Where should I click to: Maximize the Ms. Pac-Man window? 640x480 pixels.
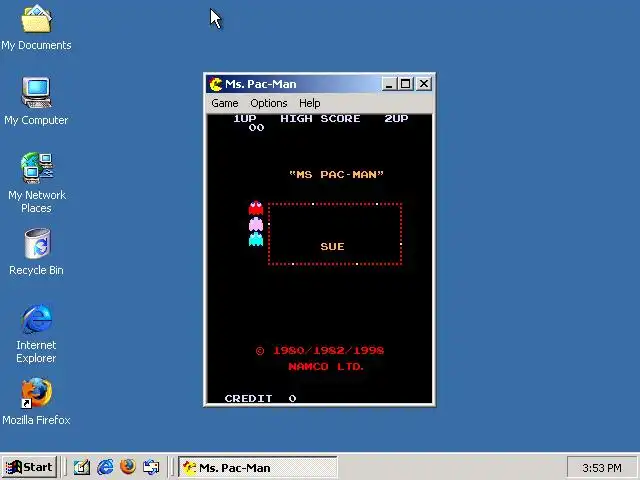click(x=405, y=84)
